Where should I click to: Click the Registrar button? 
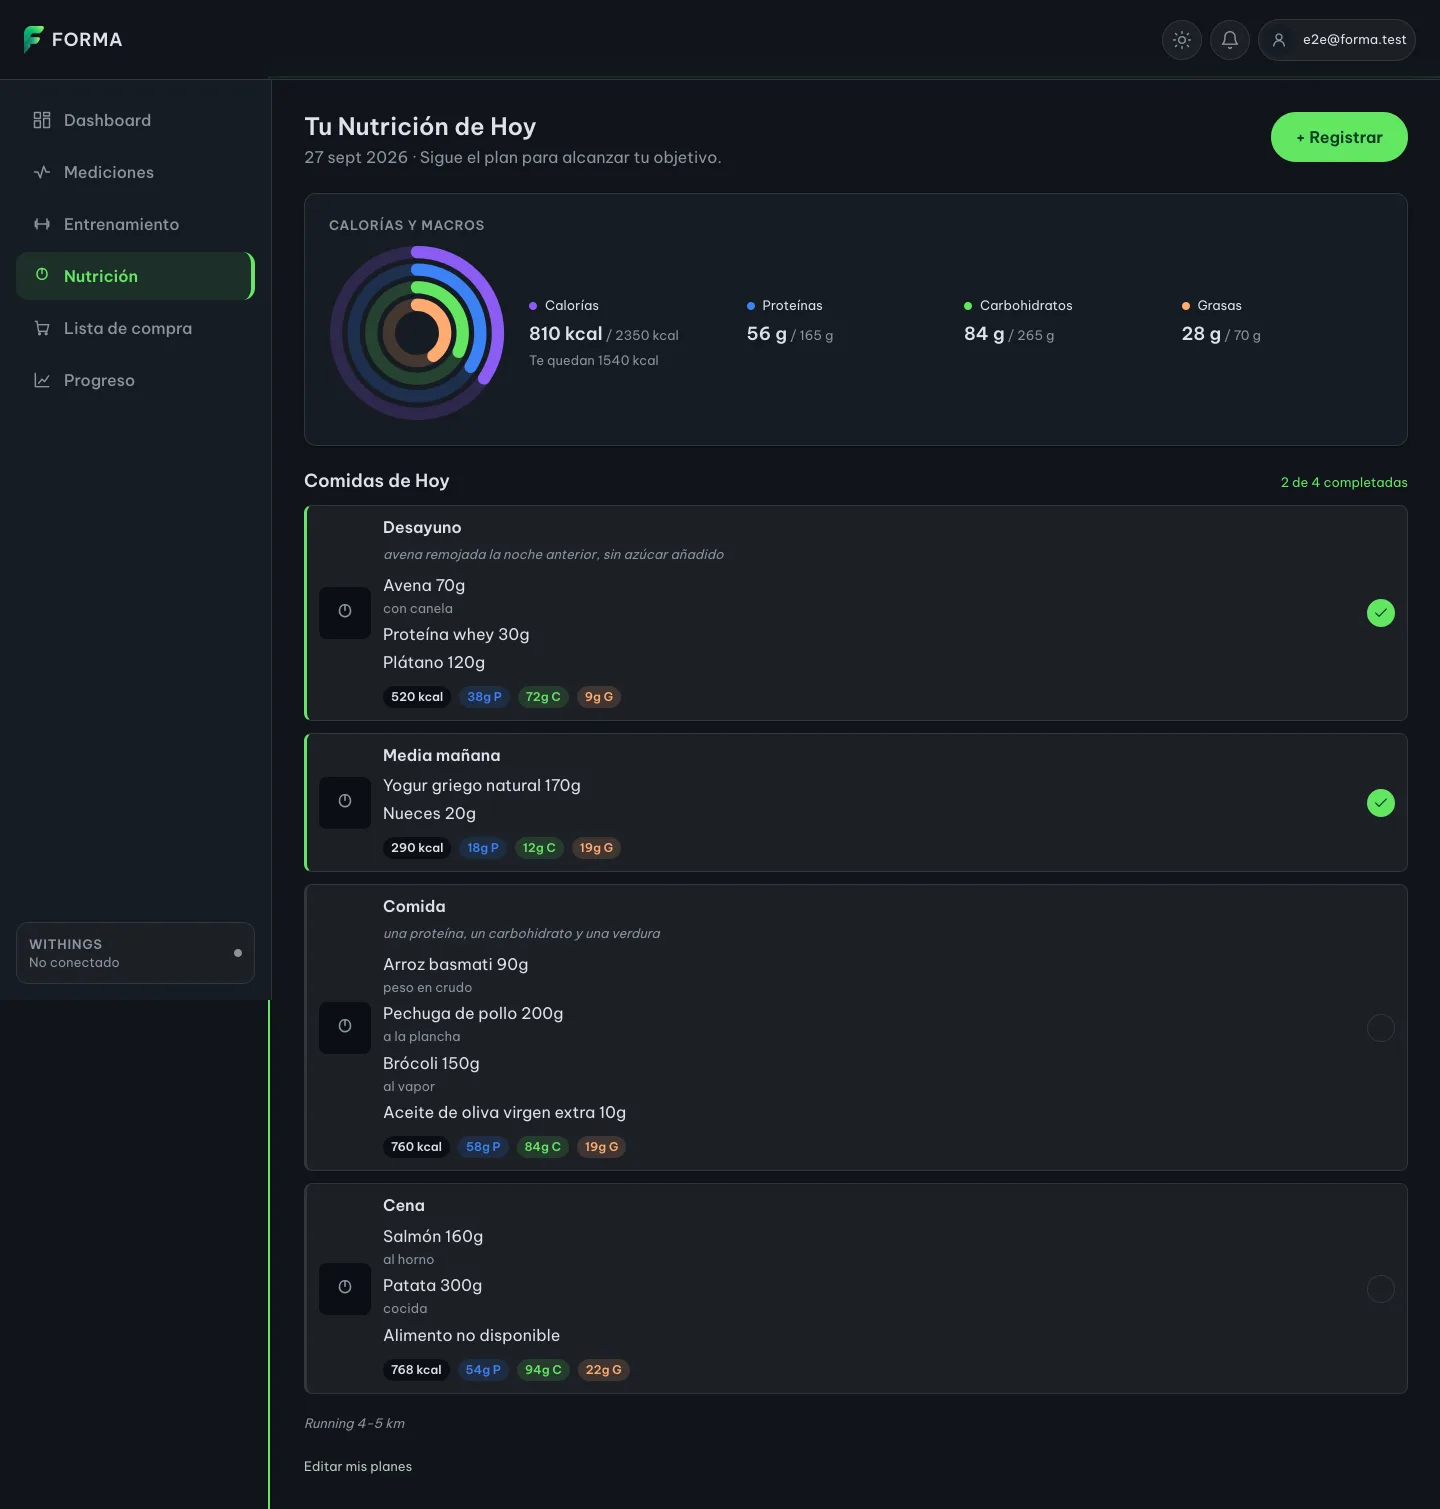[x=1339, y=137]
